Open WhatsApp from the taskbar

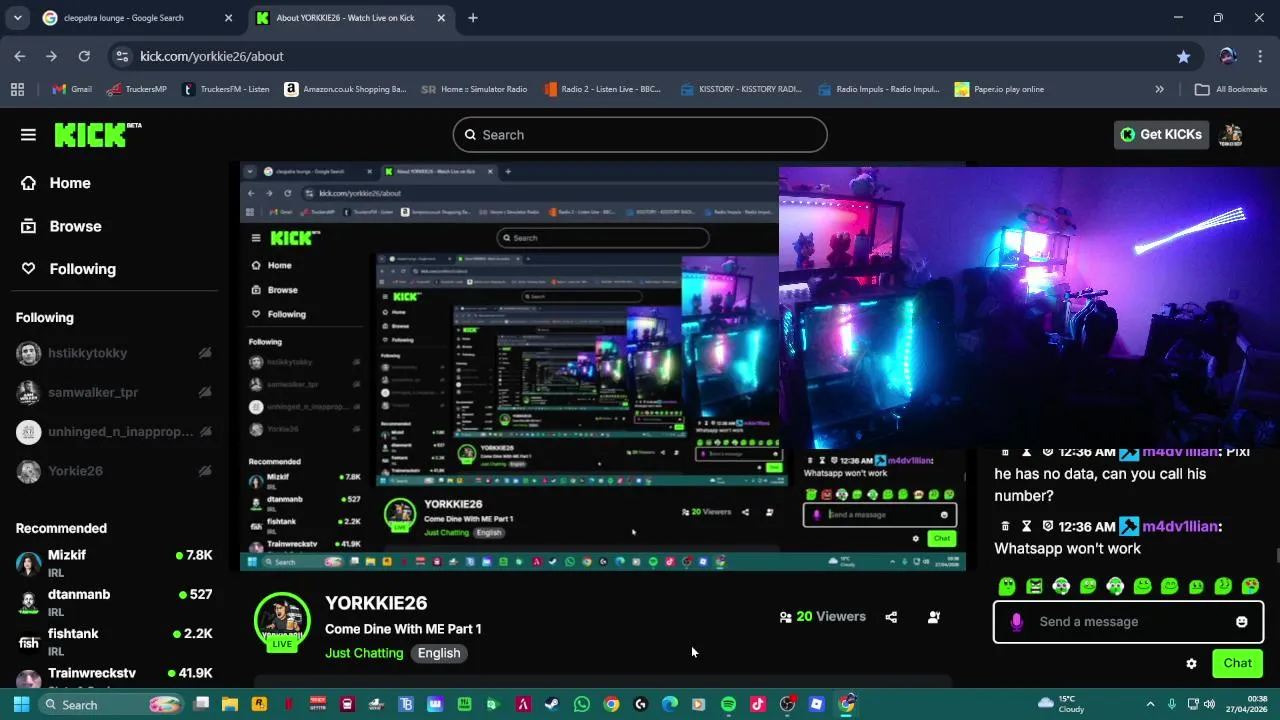[x=581, y=704]
